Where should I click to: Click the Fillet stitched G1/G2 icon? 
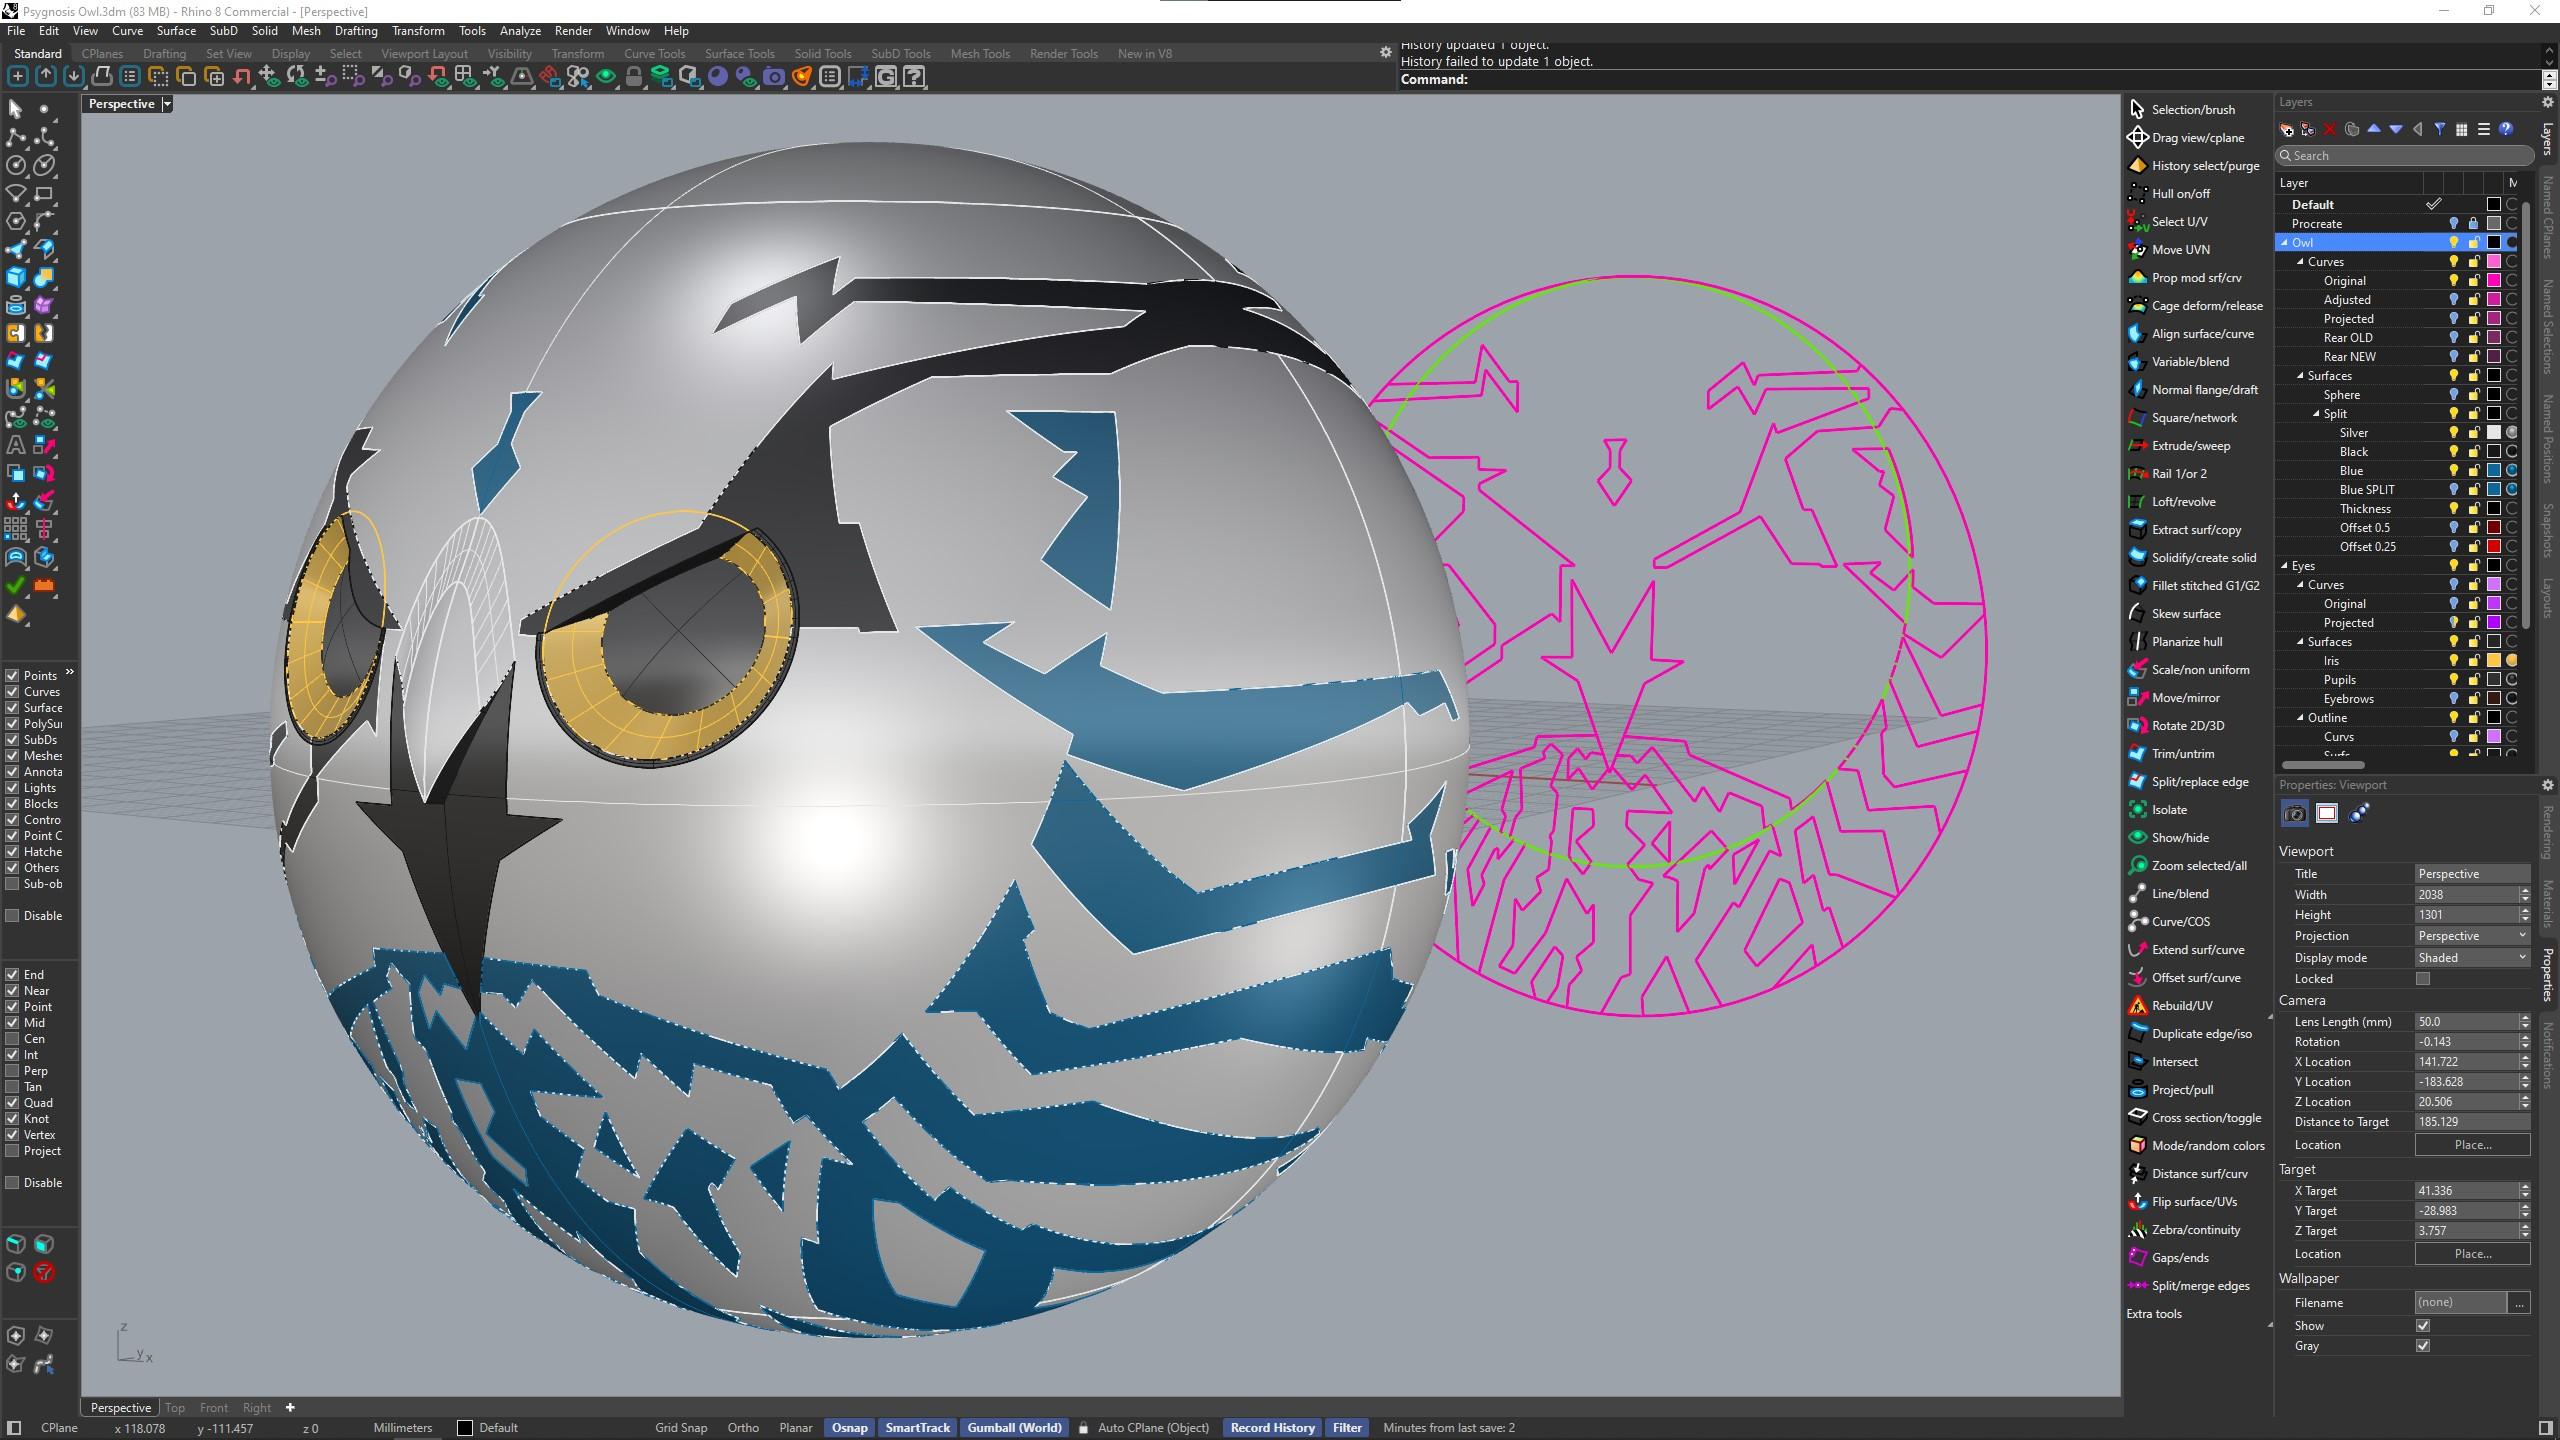click(x=2138, y=586)
